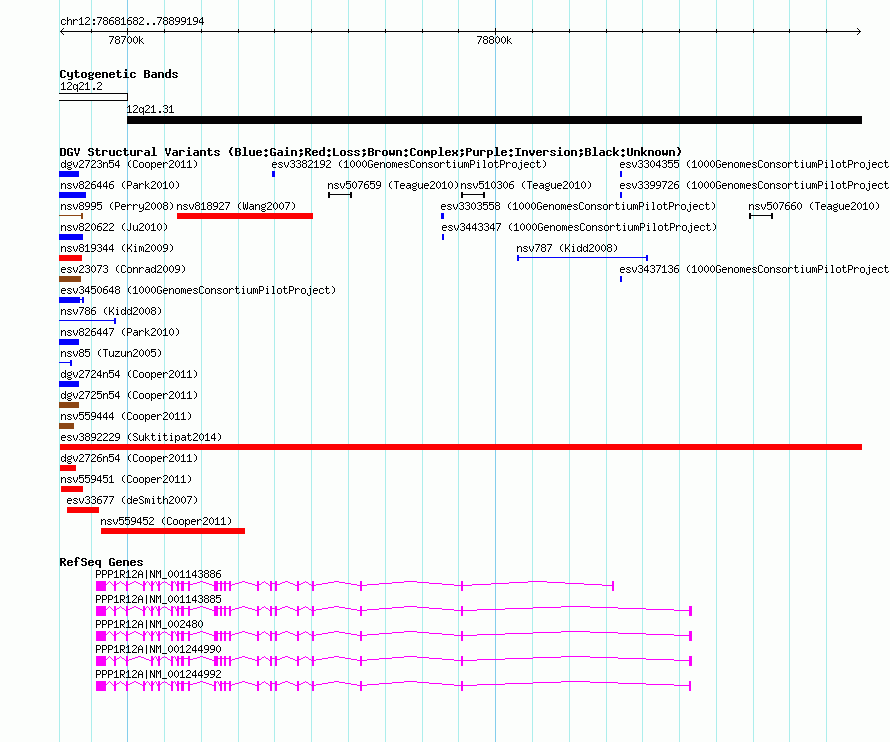Image resolution: width=890 pixels, height=742 pixels.
Task: Click nsv559451 (Cooper2011) label
Action: tap(126, 479)
